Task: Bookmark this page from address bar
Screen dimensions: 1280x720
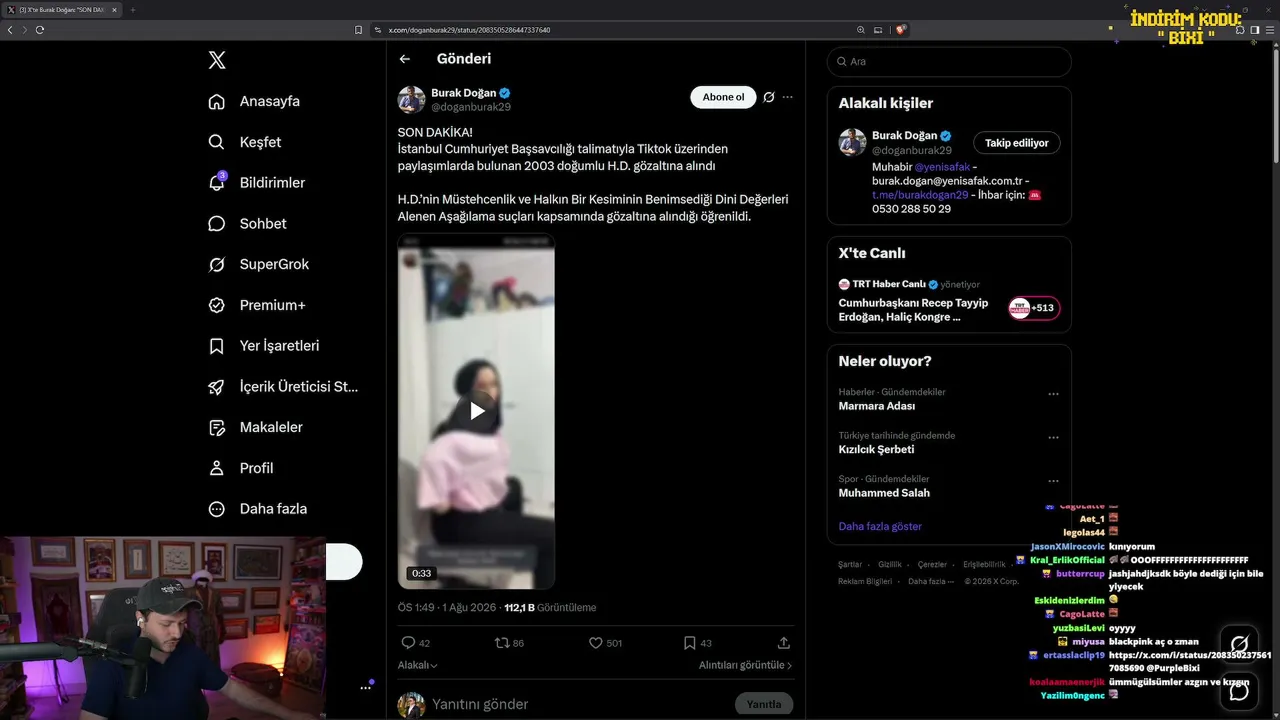Action: (359, 30)
